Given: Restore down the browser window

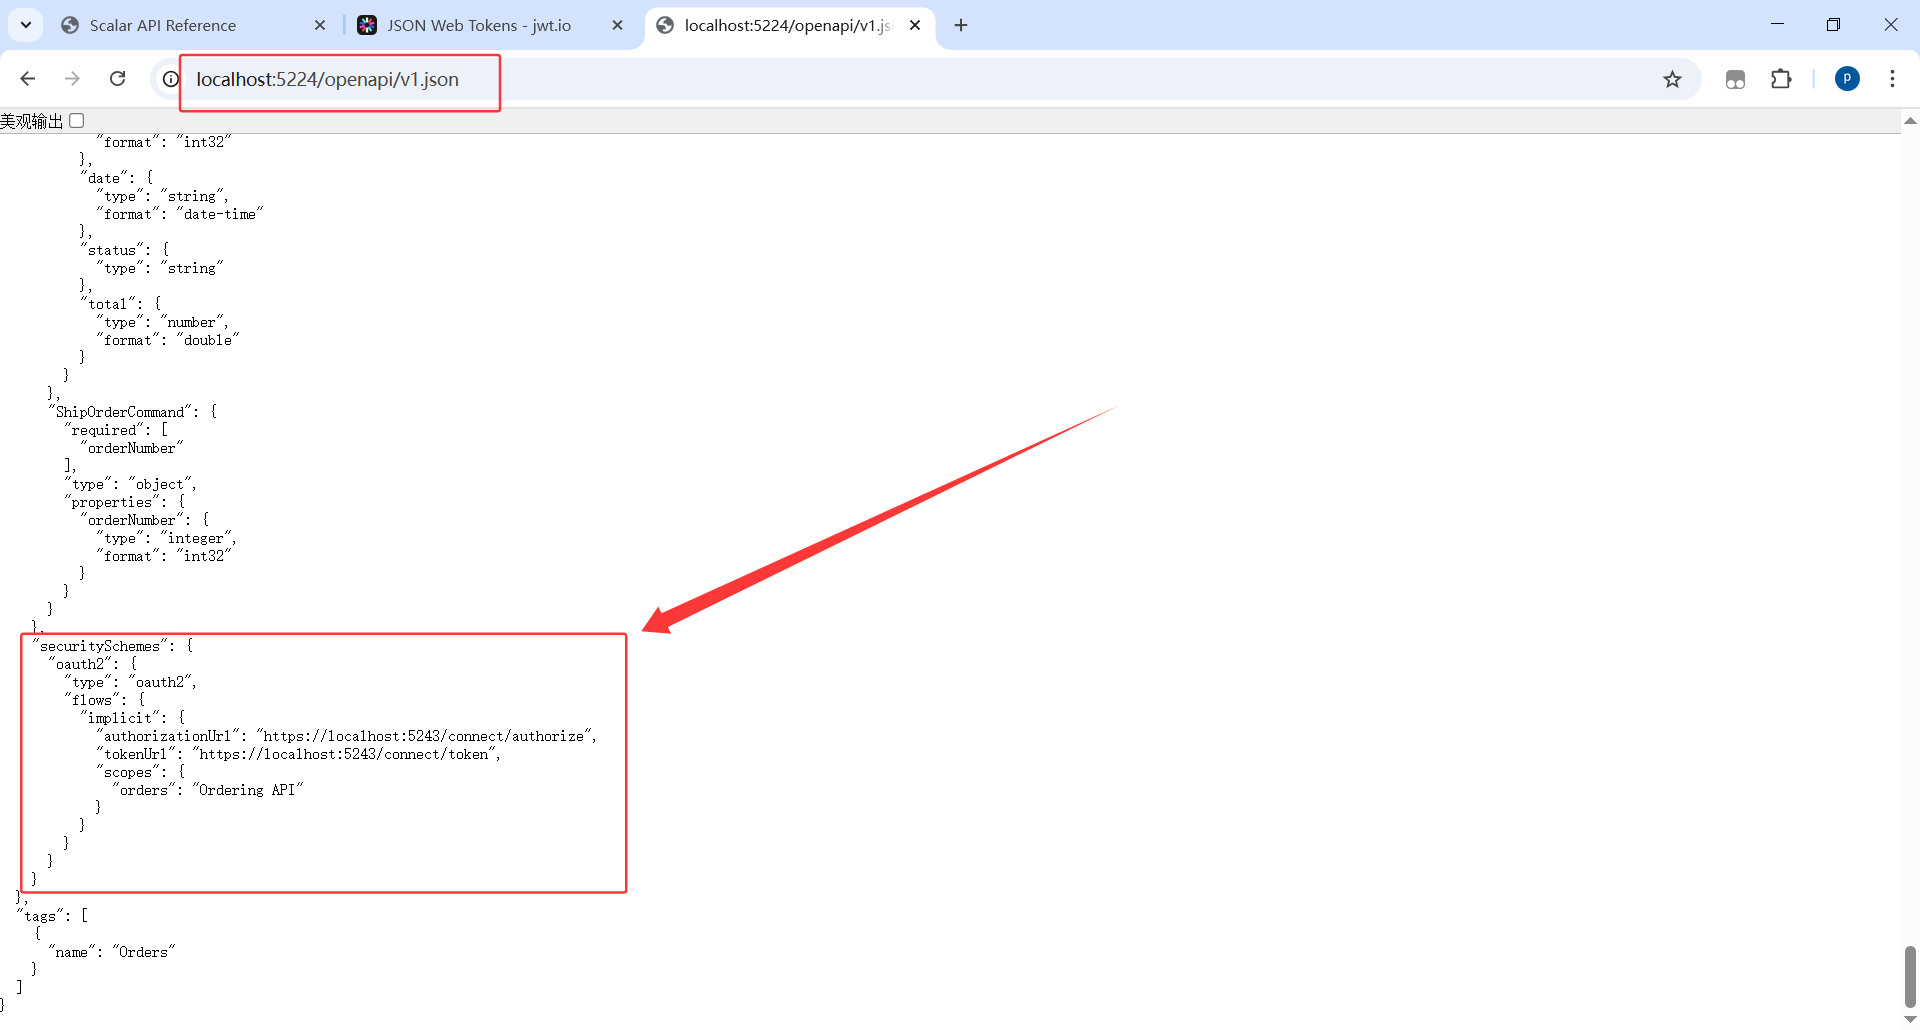Looking at the screenshot, I should pos(1833,25).
